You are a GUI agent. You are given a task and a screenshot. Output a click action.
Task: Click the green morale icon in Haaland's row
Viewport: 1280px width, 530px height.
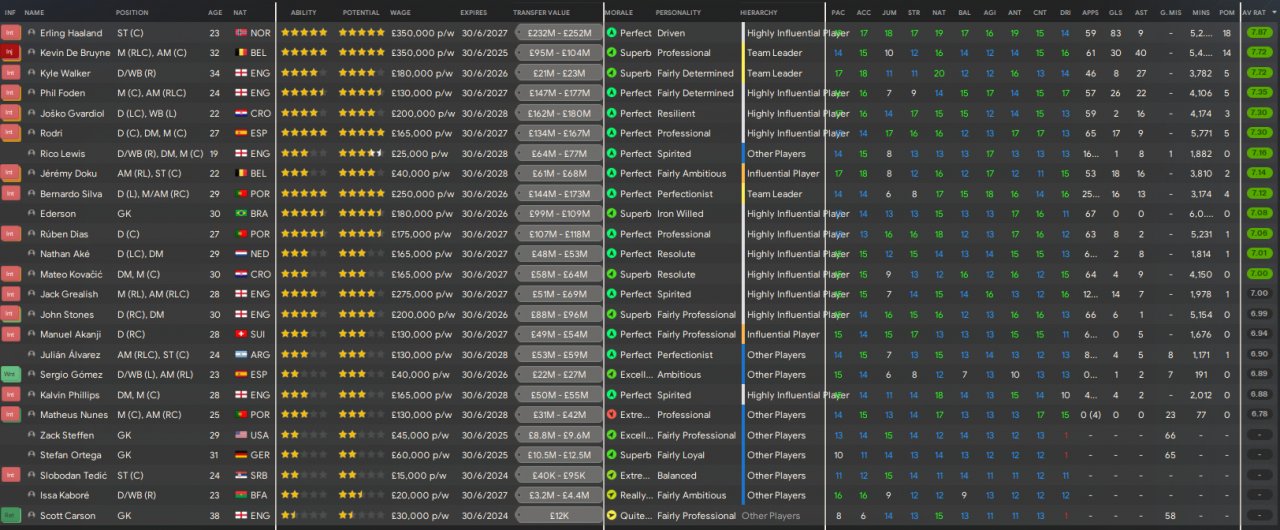point(612,33)
